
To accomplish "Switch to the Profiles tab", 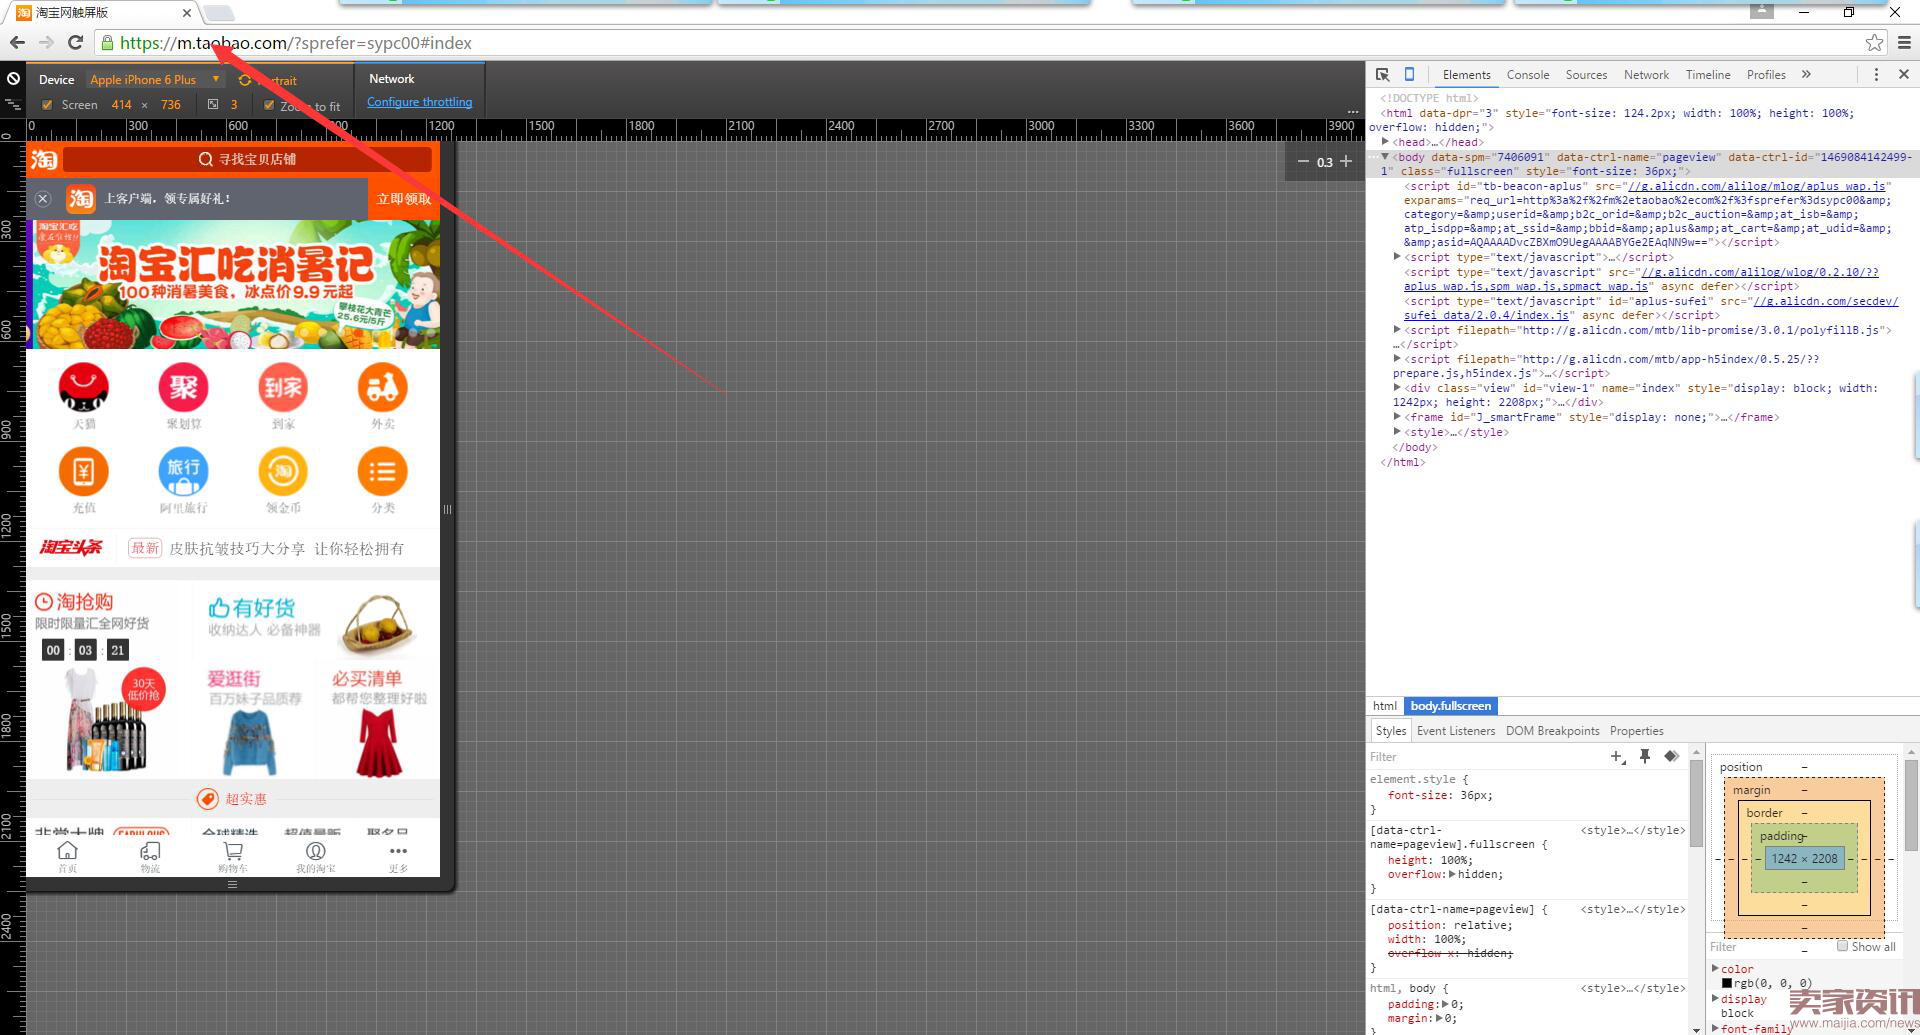I will click(1766, 75).
